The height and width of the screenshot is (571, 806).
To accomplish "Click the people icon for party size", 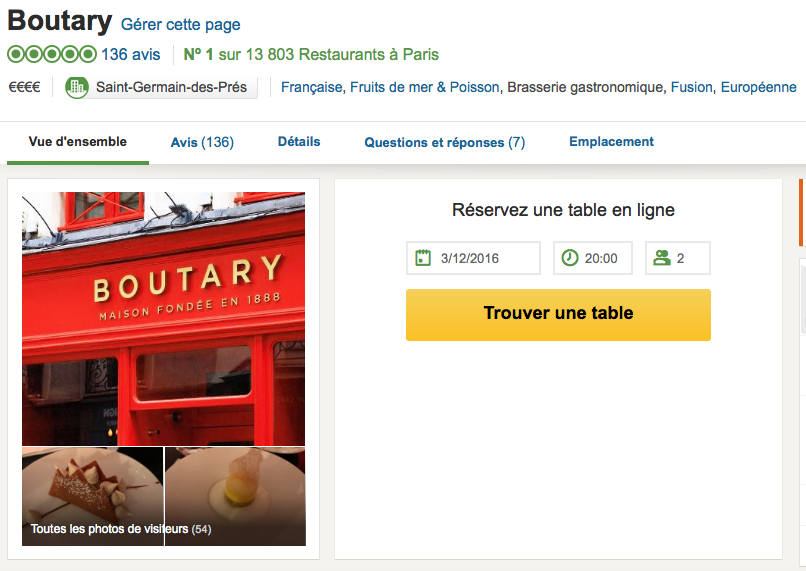I will (662, 257).
